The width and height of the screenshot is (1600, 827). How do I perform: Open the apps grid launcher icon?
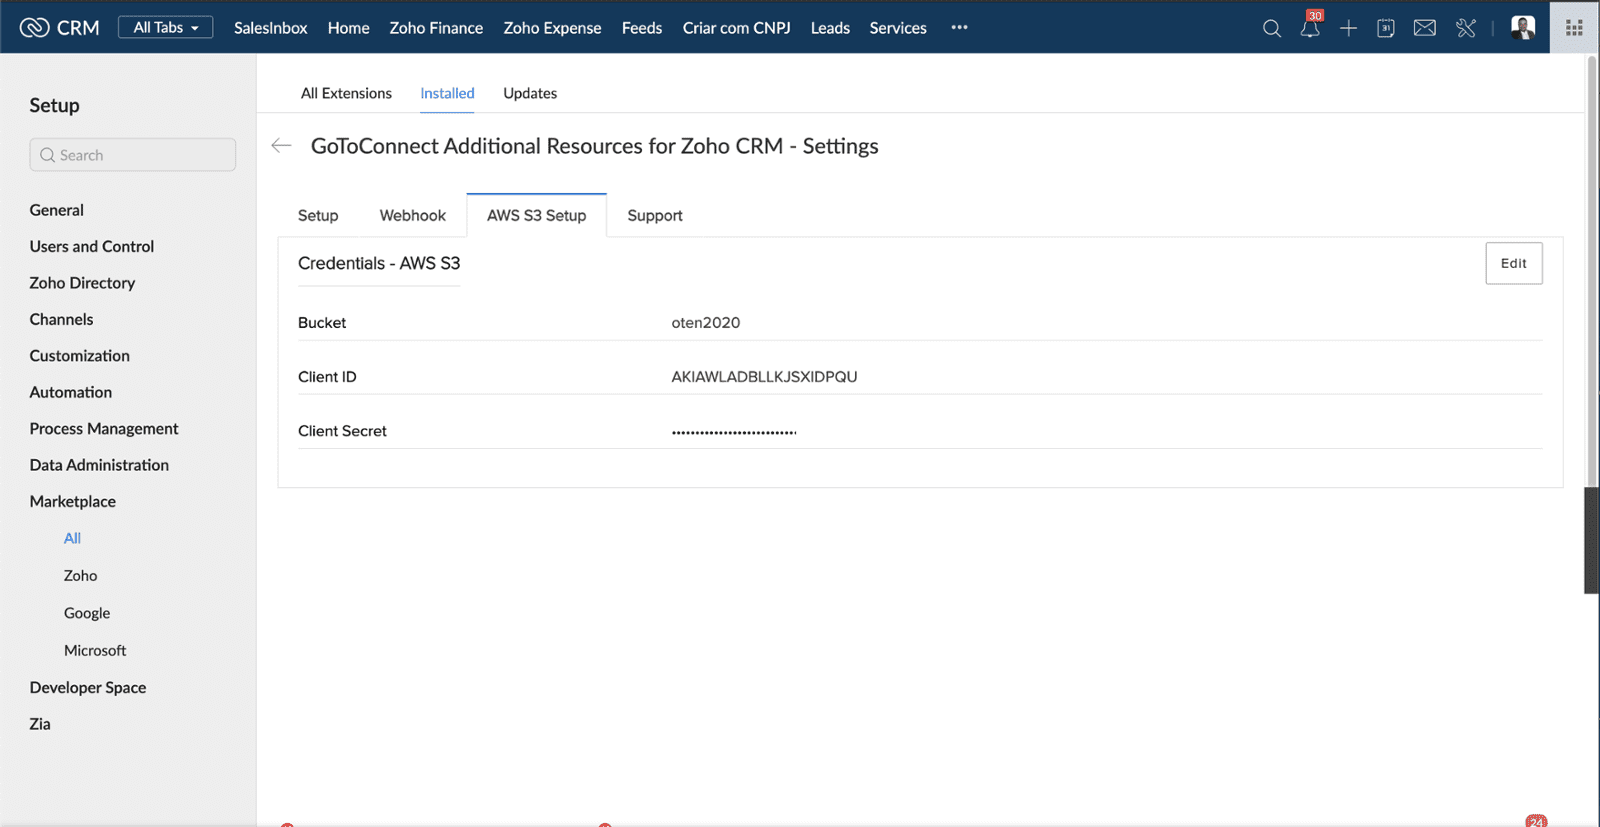click(1574, 28)
